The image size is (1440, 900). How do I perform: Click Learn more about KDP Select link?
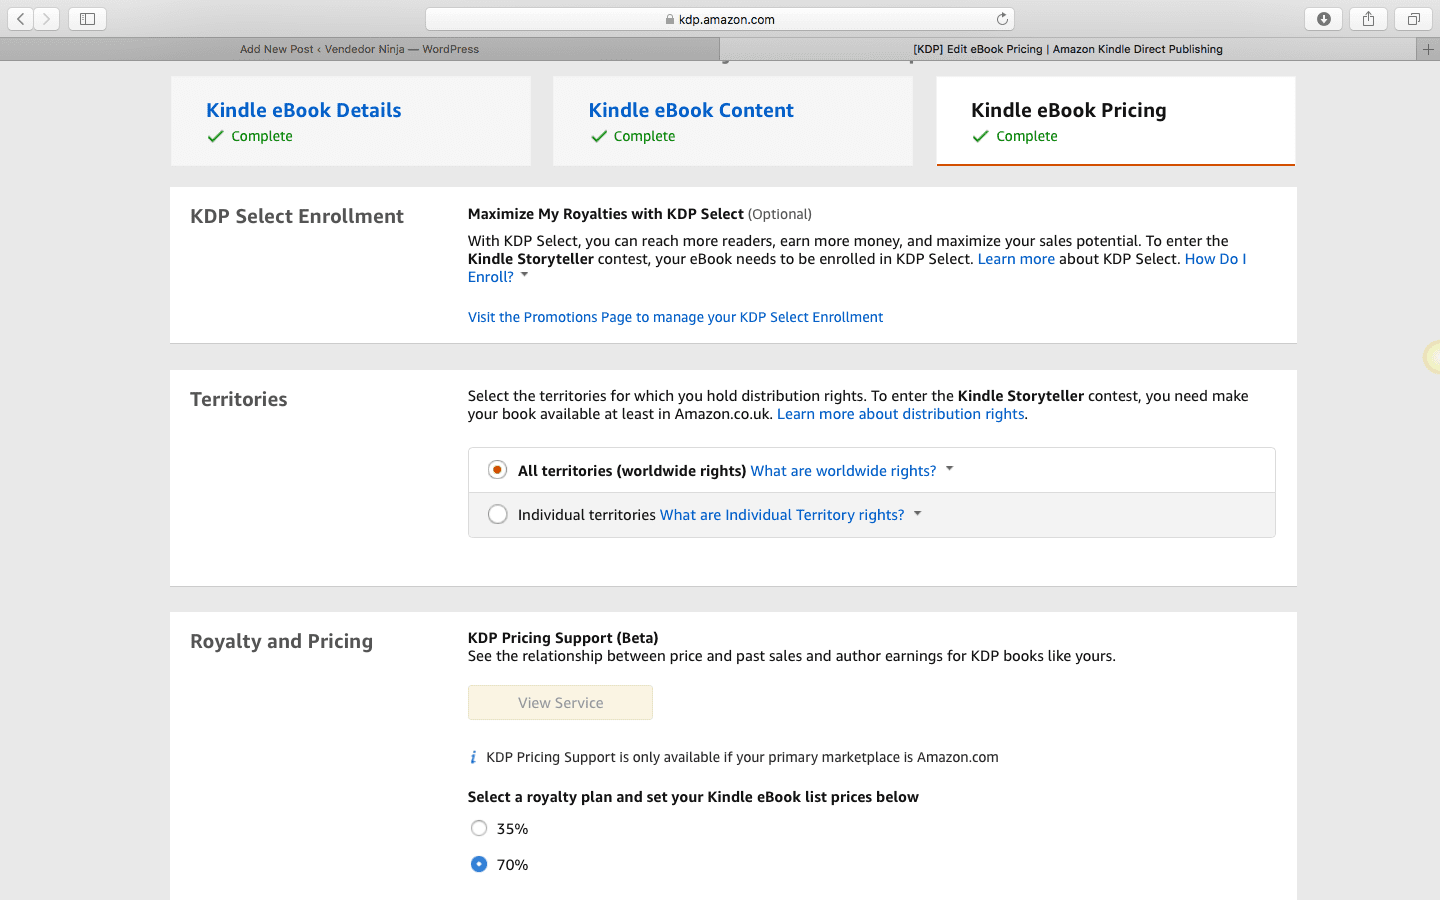[1016, 259]
